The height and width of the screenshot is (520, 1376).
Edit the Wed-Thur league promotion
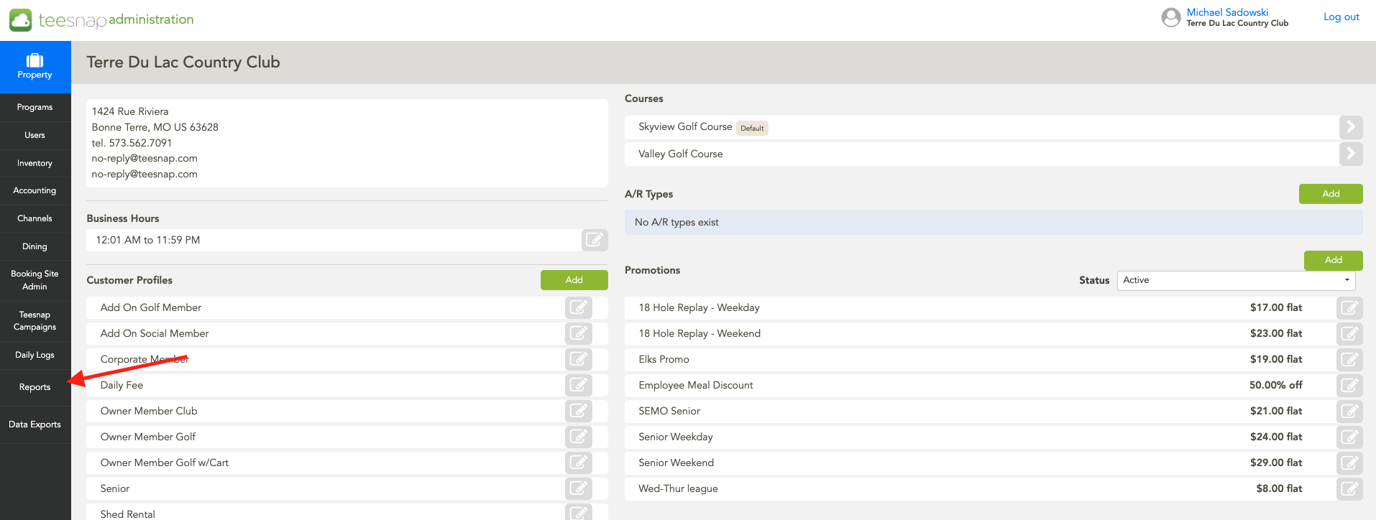click(1349, 489)
